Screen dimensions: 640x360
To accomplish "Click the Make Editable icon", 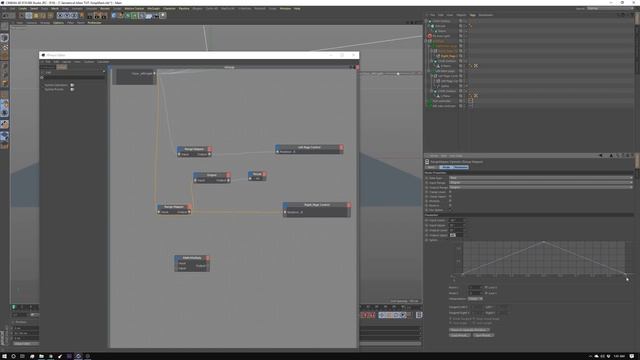I will (x=4, y=27).
